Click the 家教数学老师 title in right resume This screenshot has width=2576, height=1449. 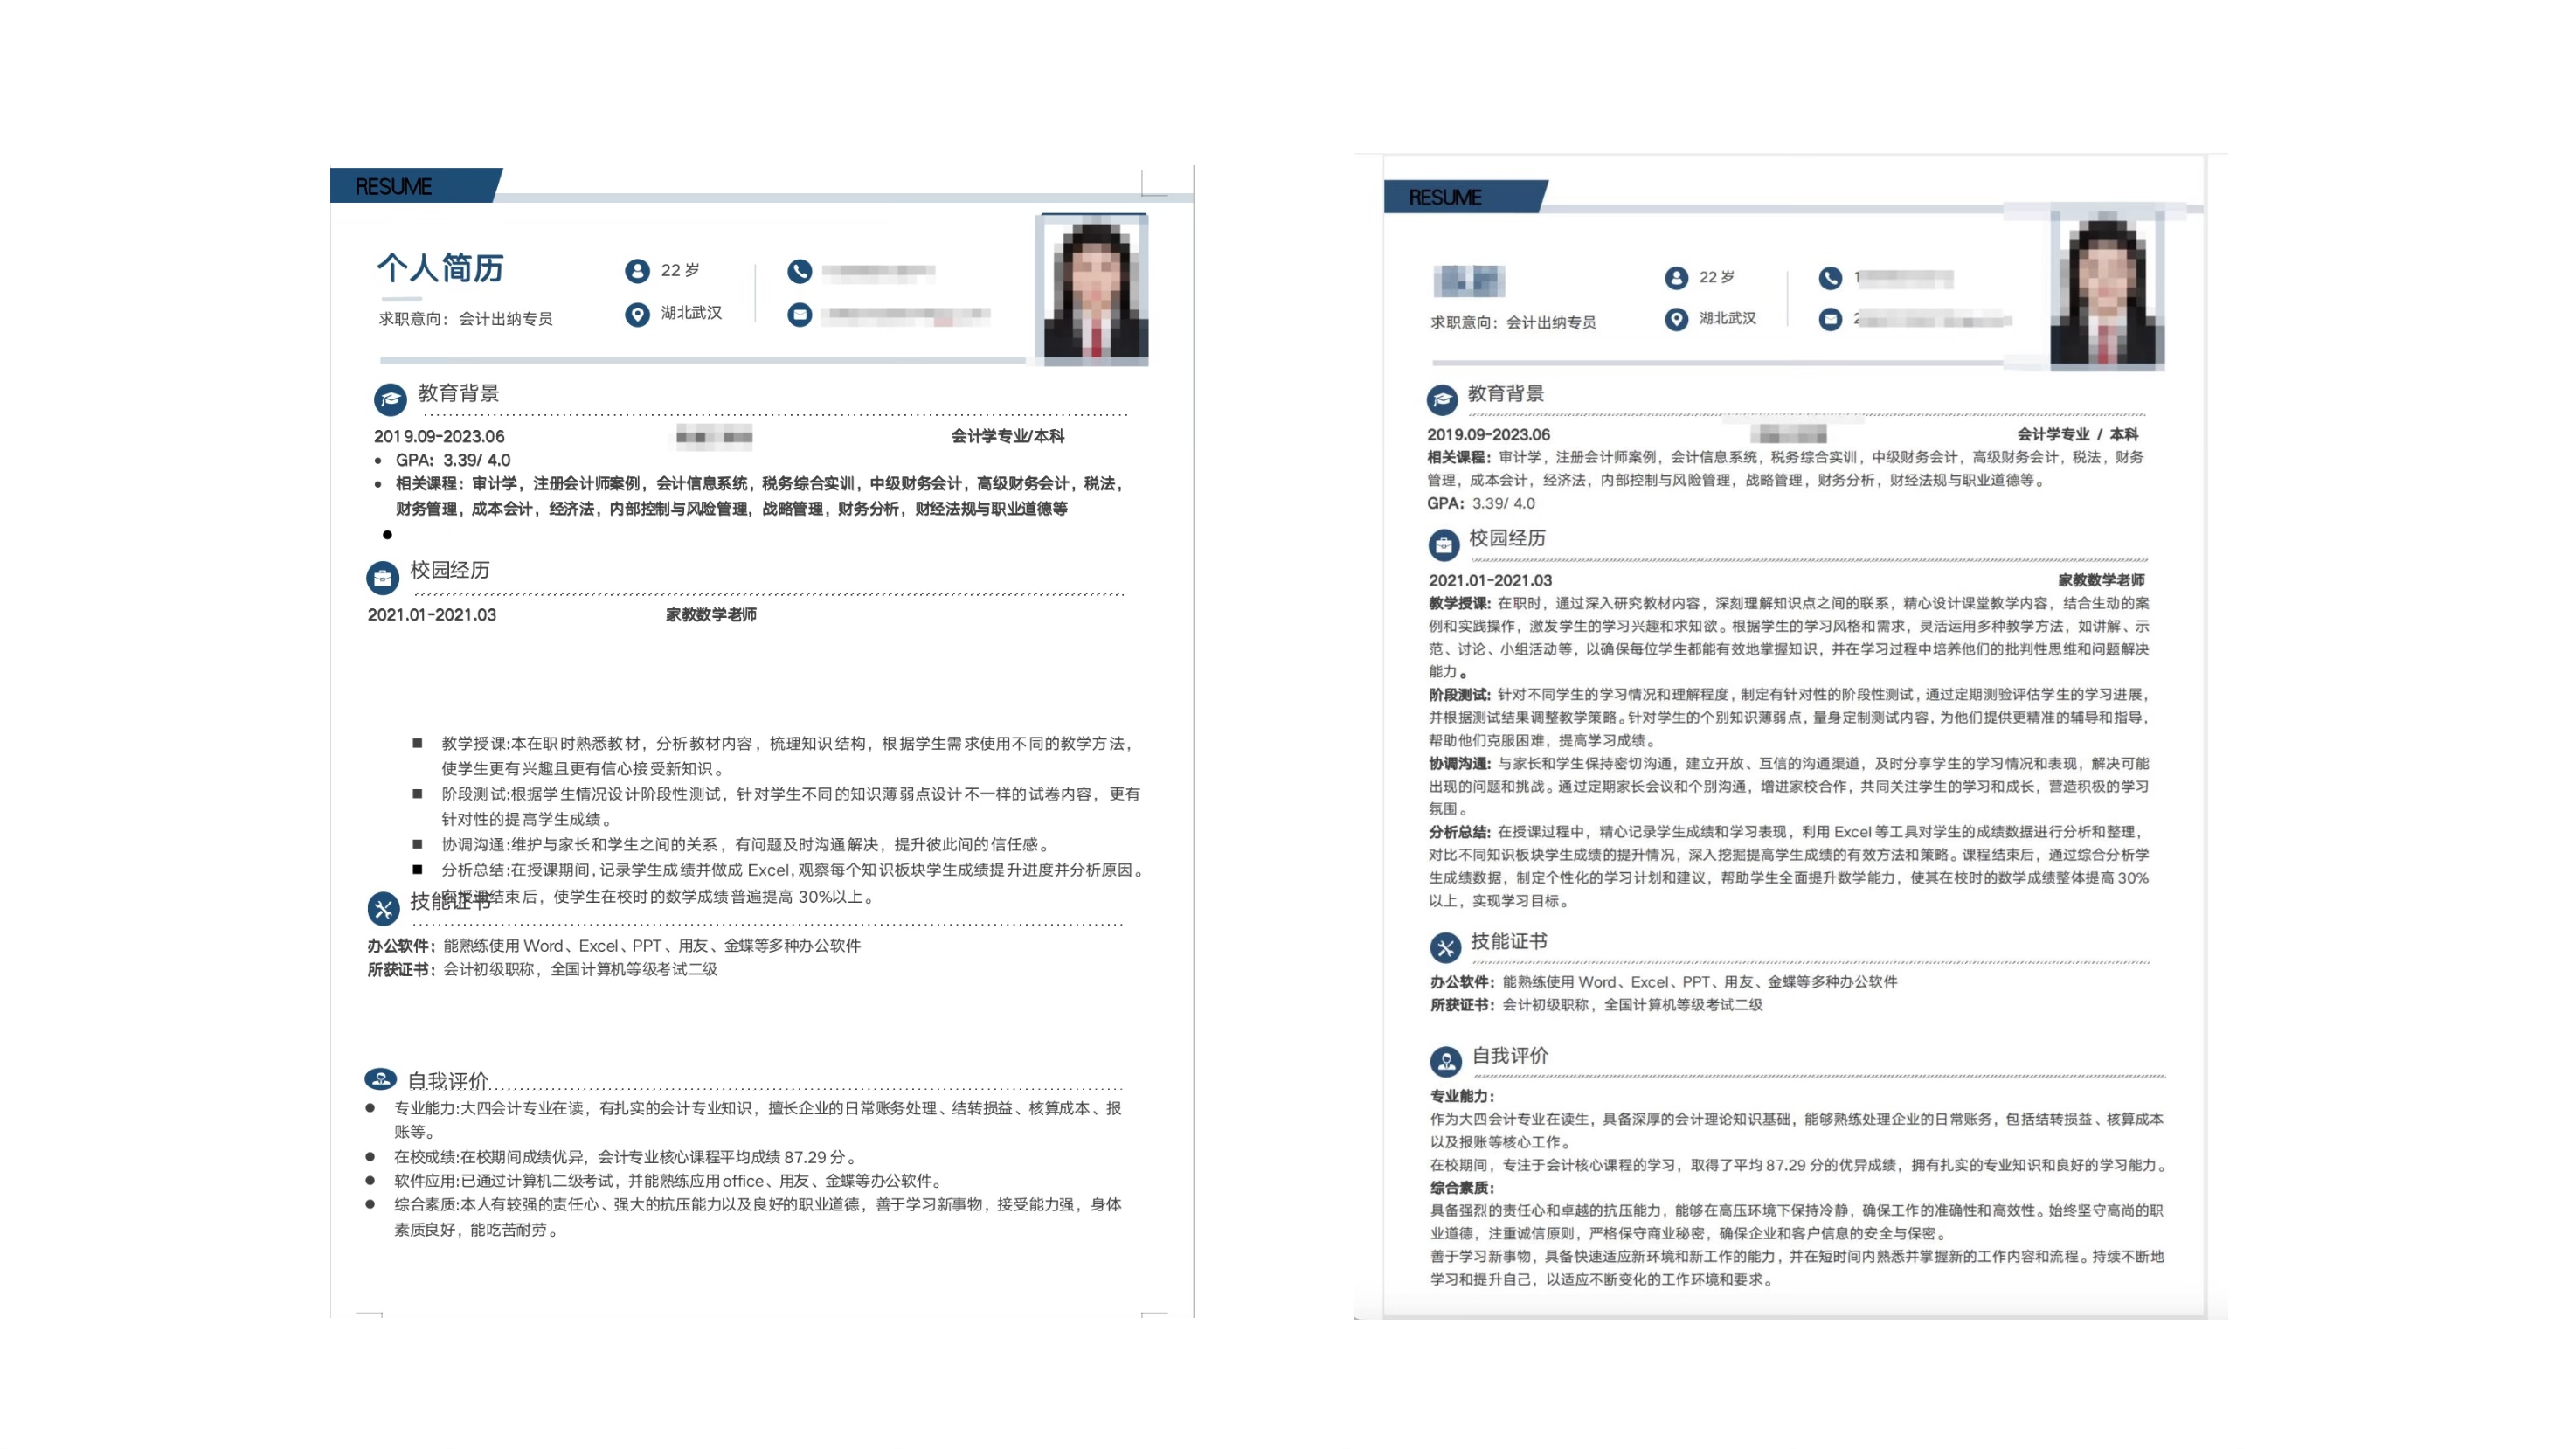coord(2100,580)
